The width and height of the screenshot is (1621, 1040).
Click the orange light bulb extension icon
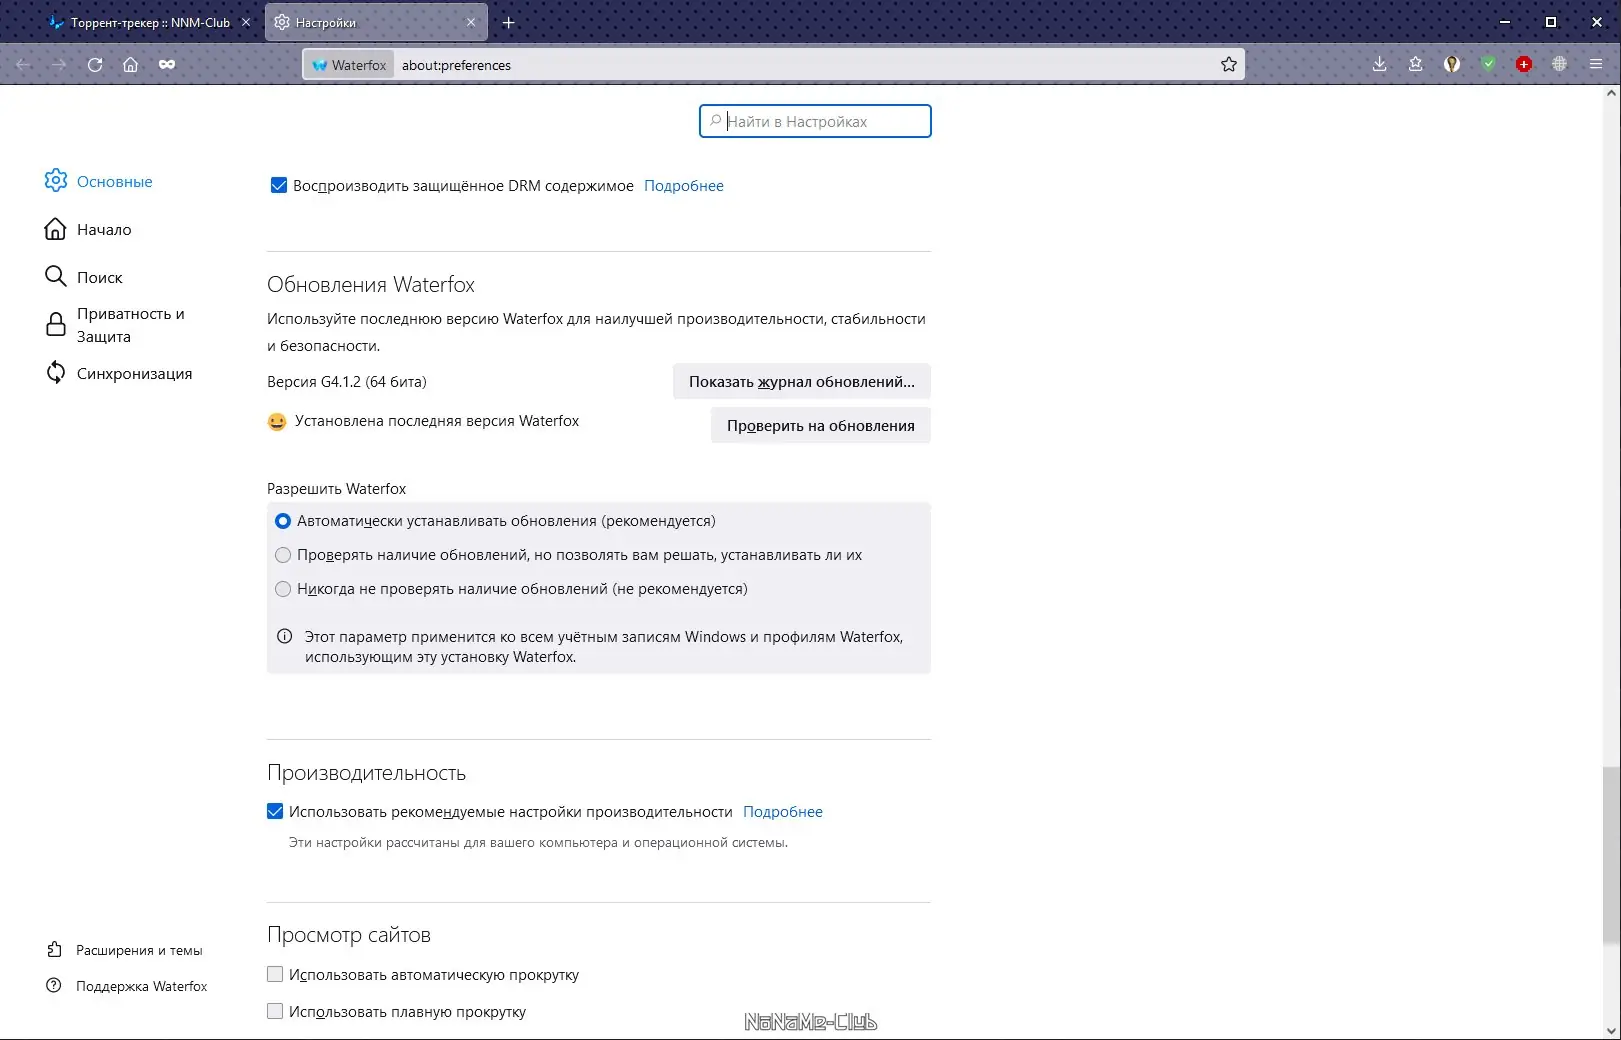coord(1452,65)
